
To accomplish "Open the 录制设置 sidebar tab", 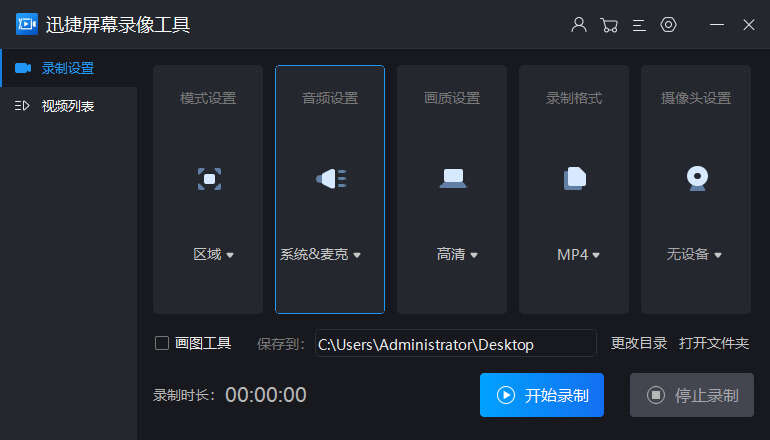I will point(69,68).
